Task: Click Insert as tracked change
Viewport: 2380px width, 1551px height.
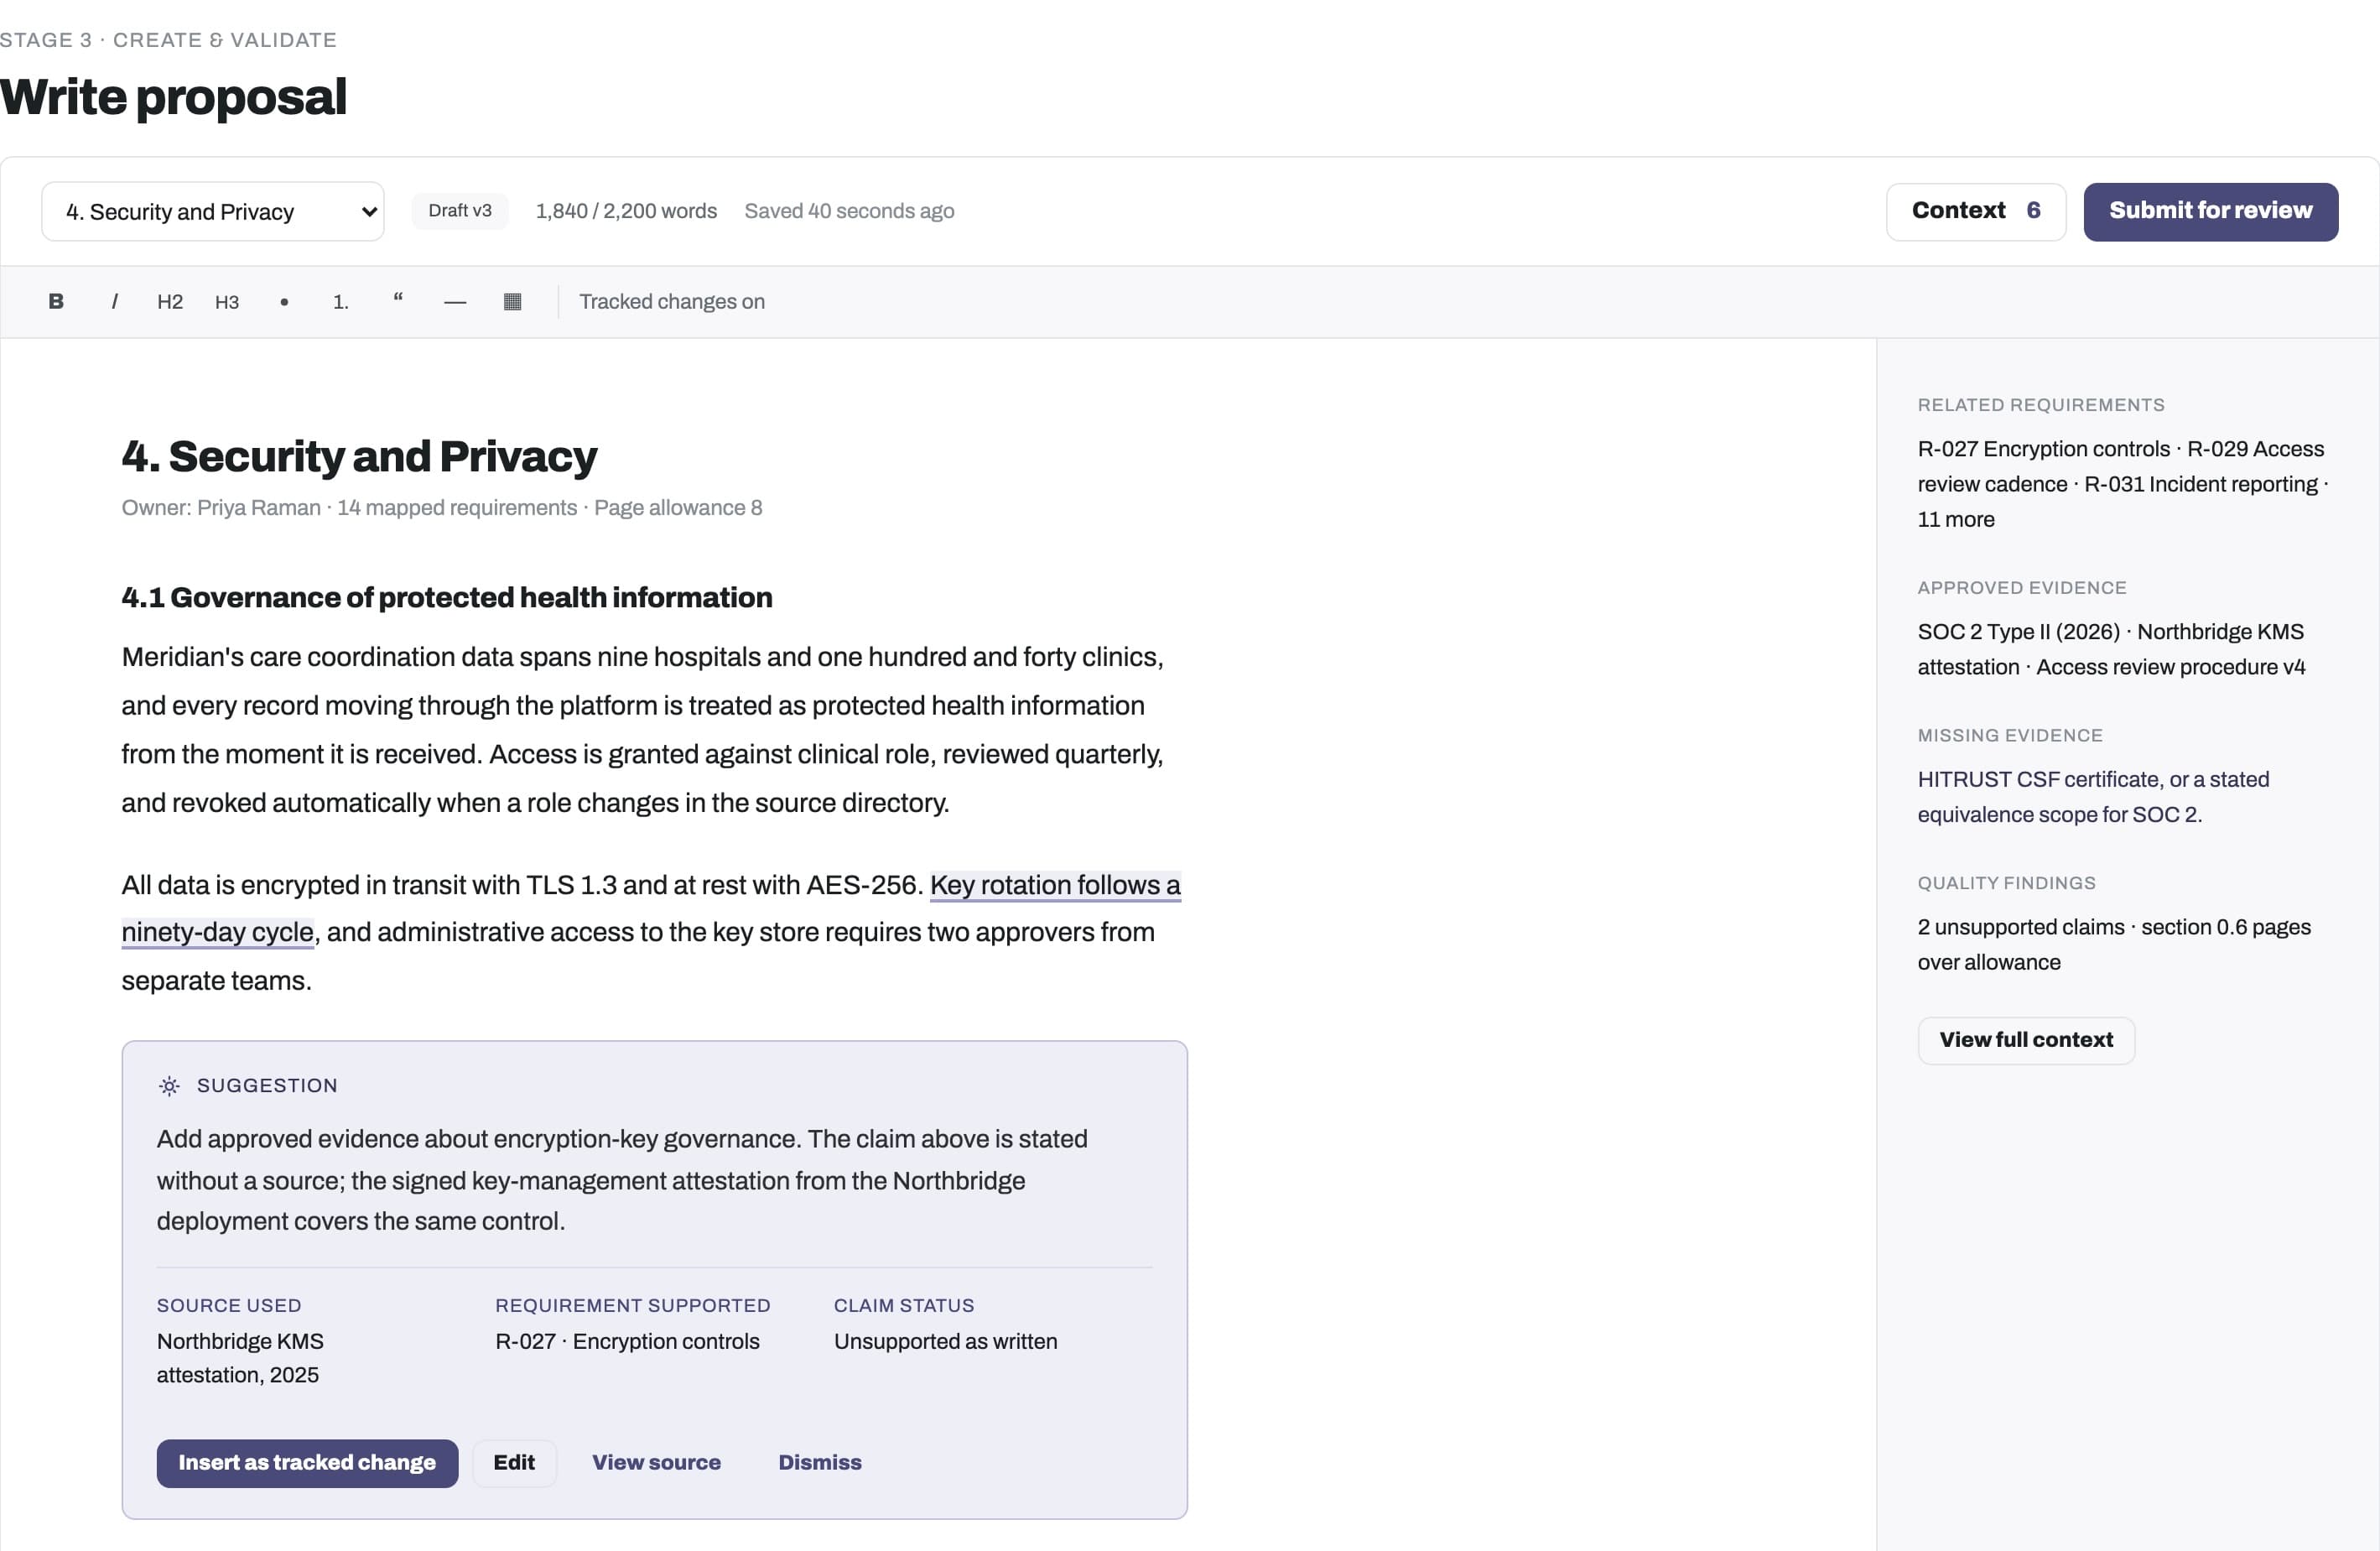Action: 307,1462
